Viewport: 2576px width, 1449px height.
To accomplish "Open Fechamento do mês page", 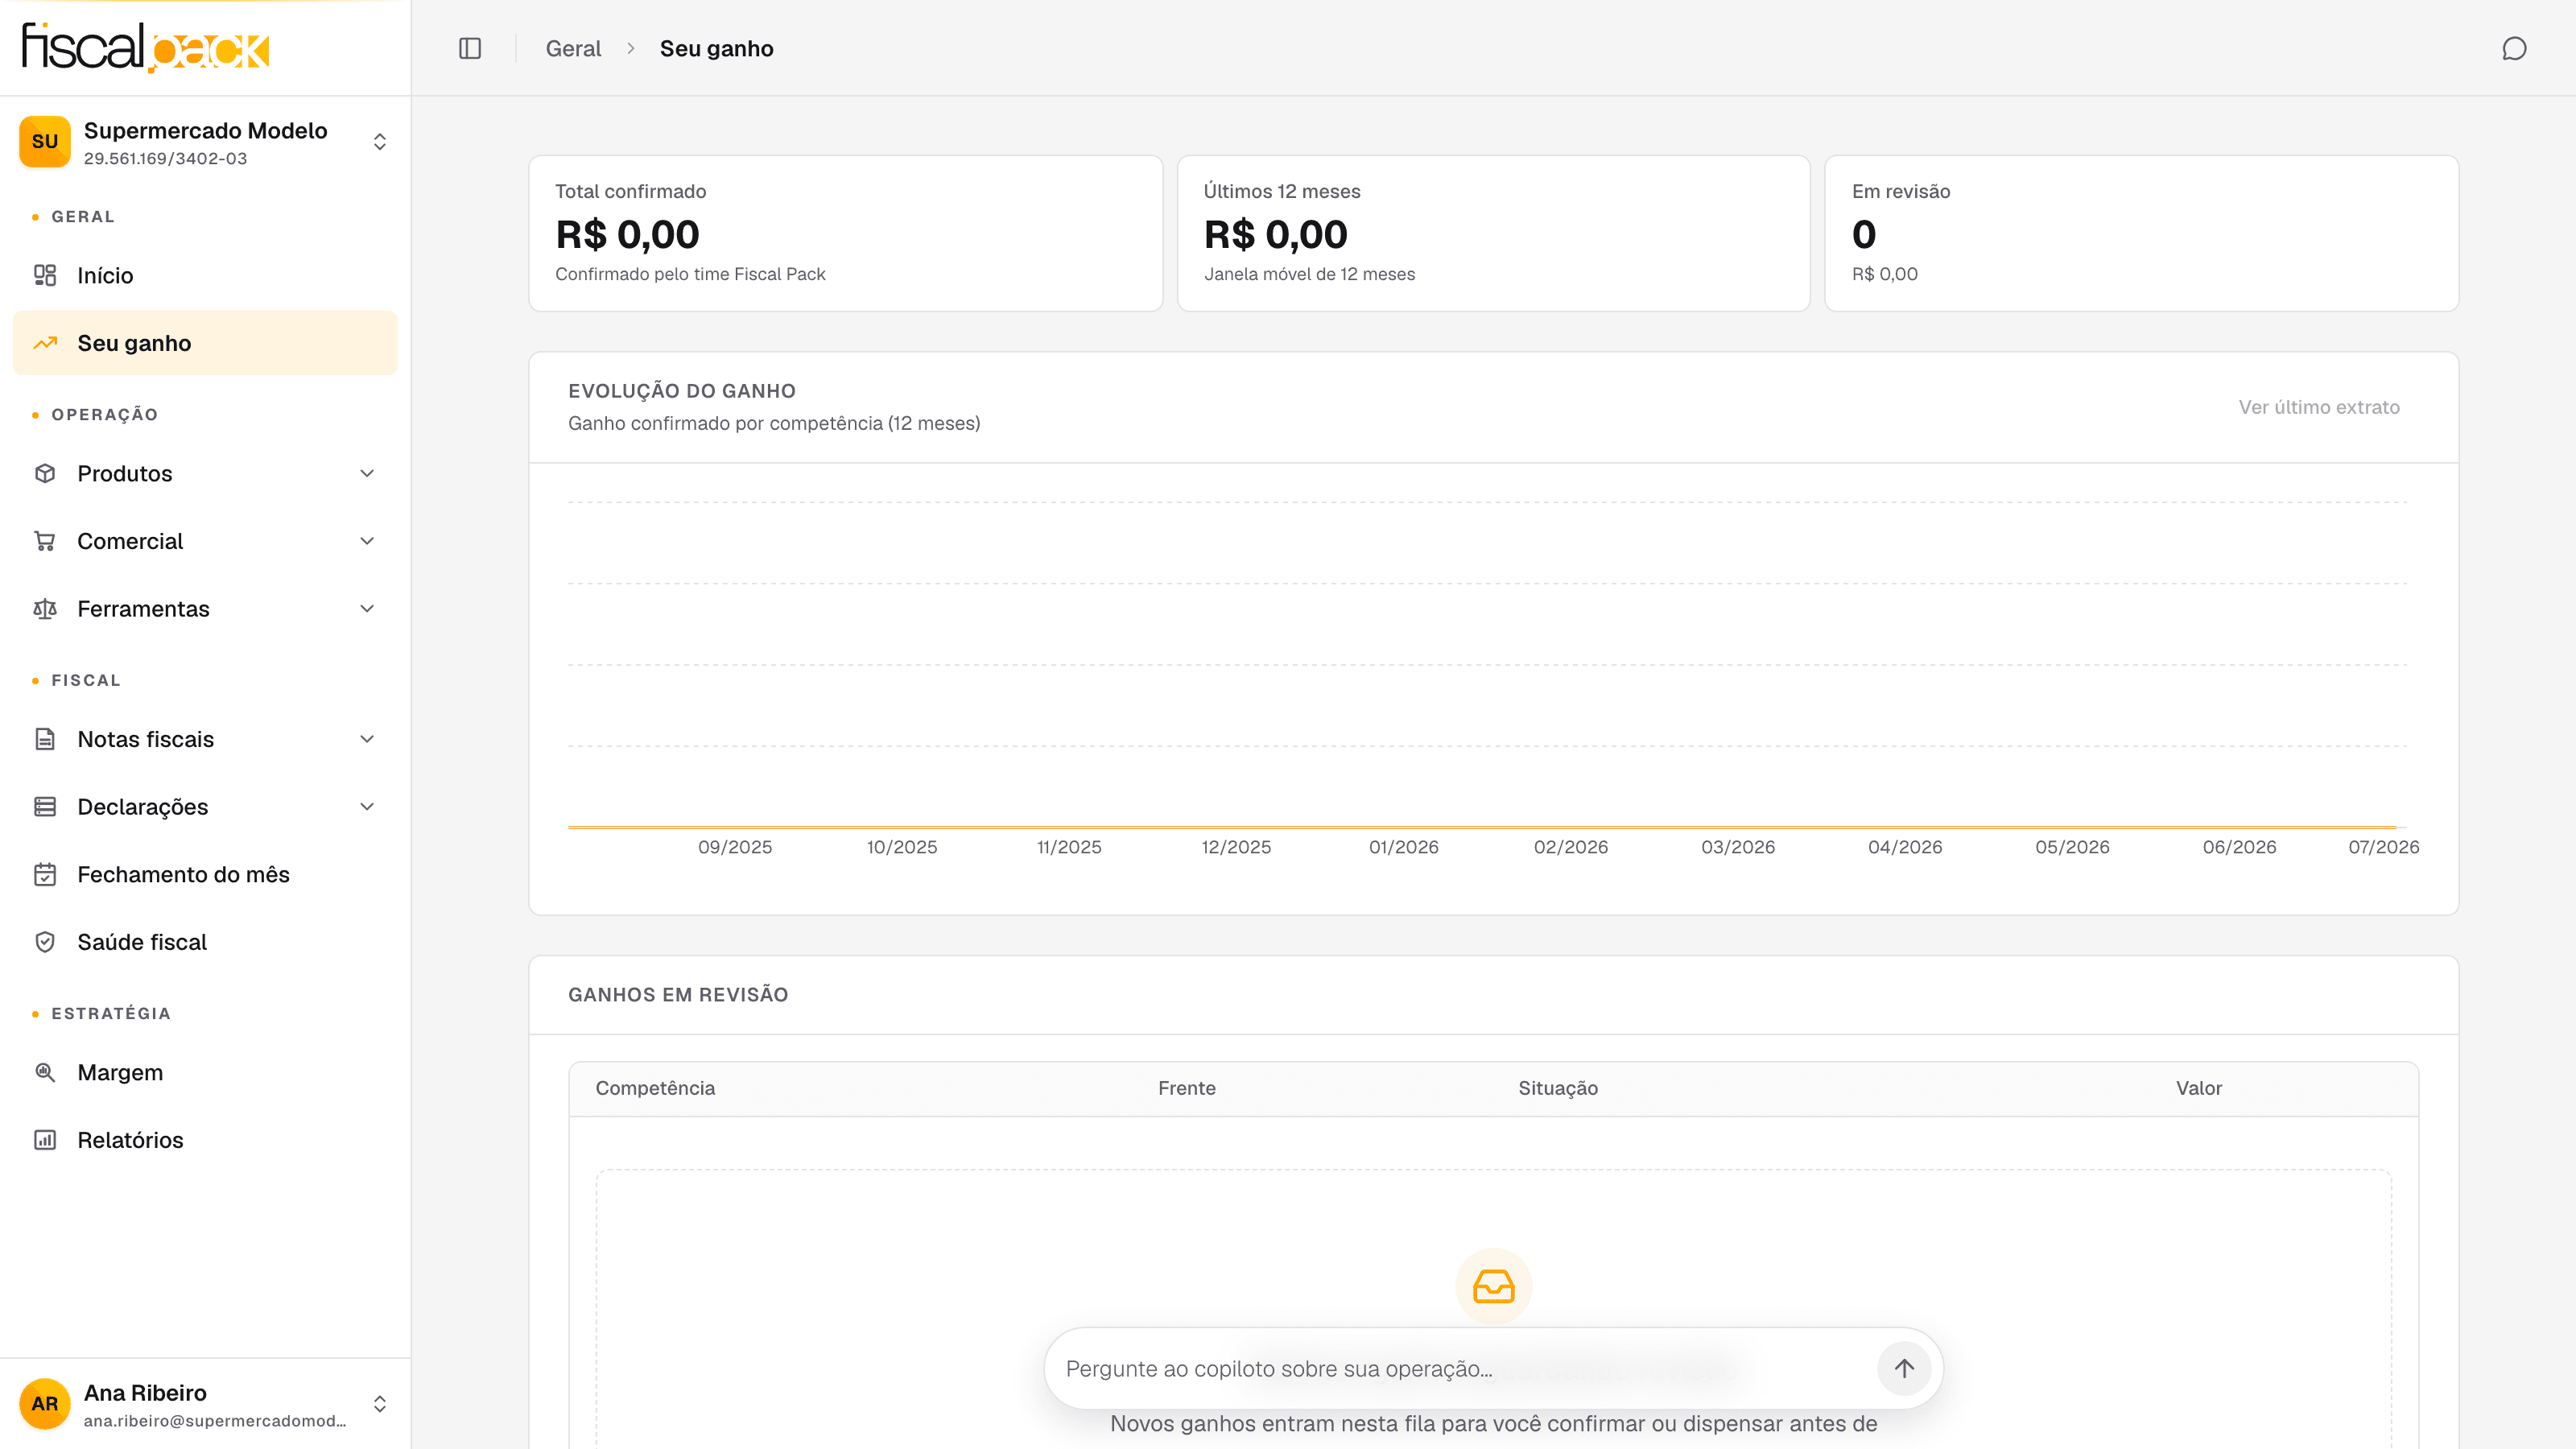I will click(x=205, y=875).
